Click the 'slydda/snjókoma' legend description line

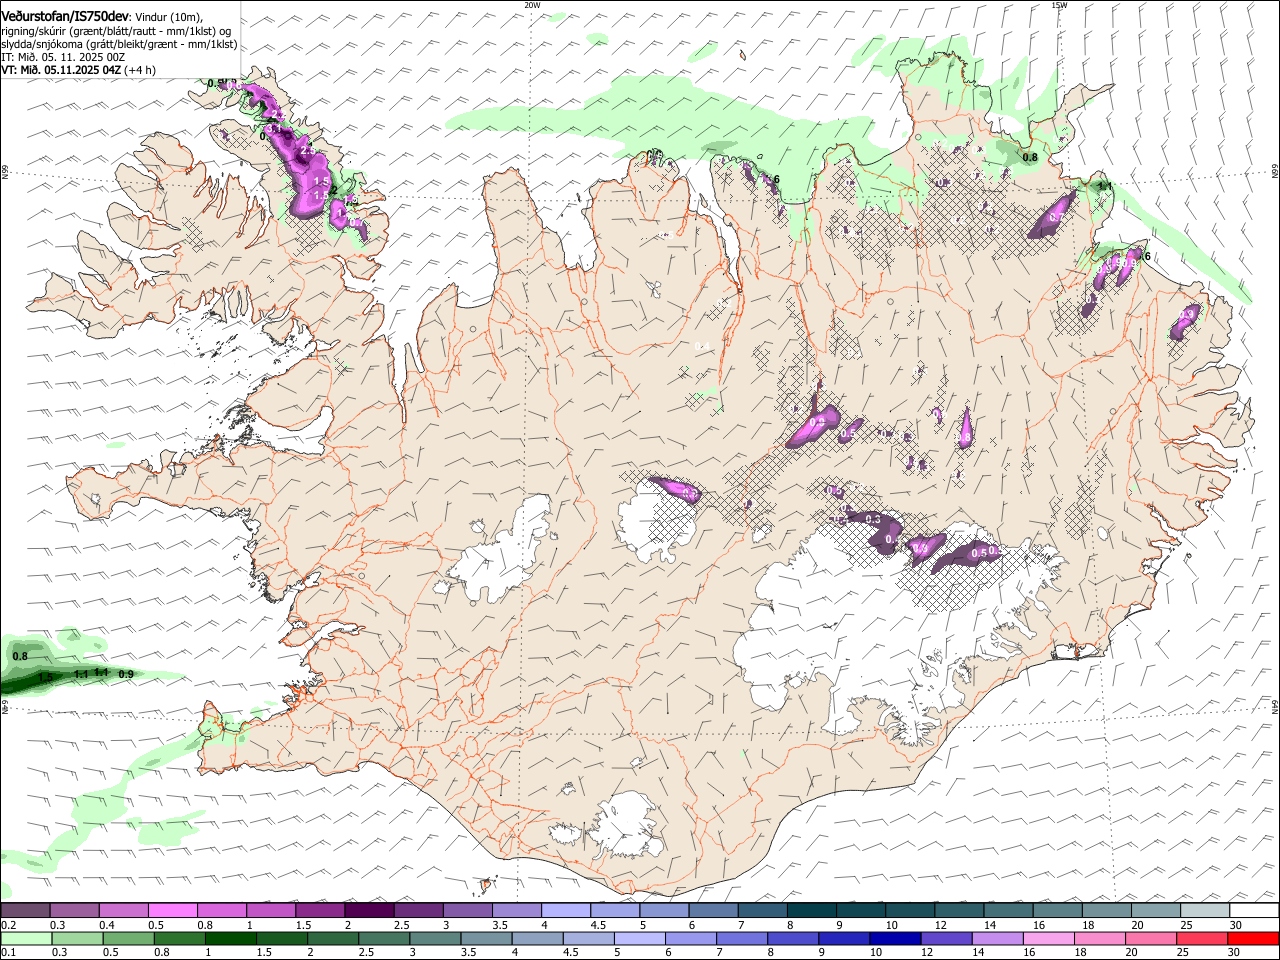click(119, 44)
